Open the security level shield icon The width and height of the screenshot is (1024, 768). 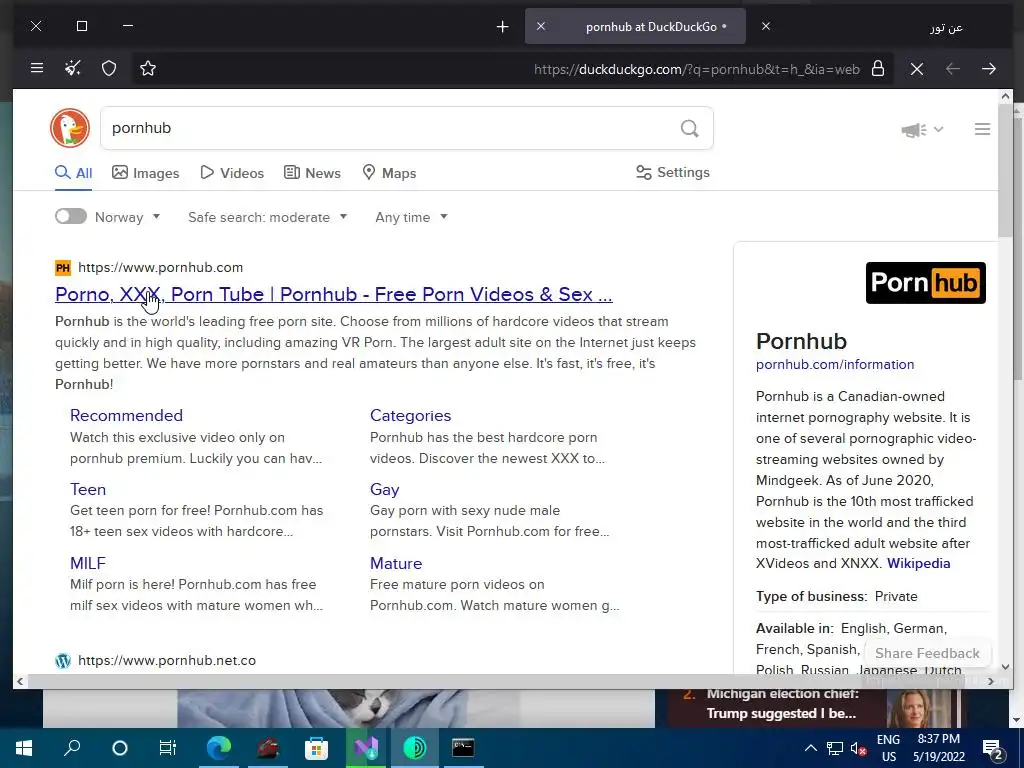109,68
